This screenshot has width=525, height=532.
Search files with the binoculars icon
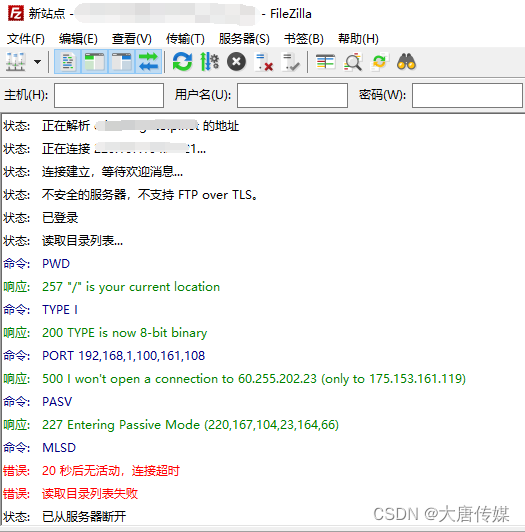click(x=406, y=62)
